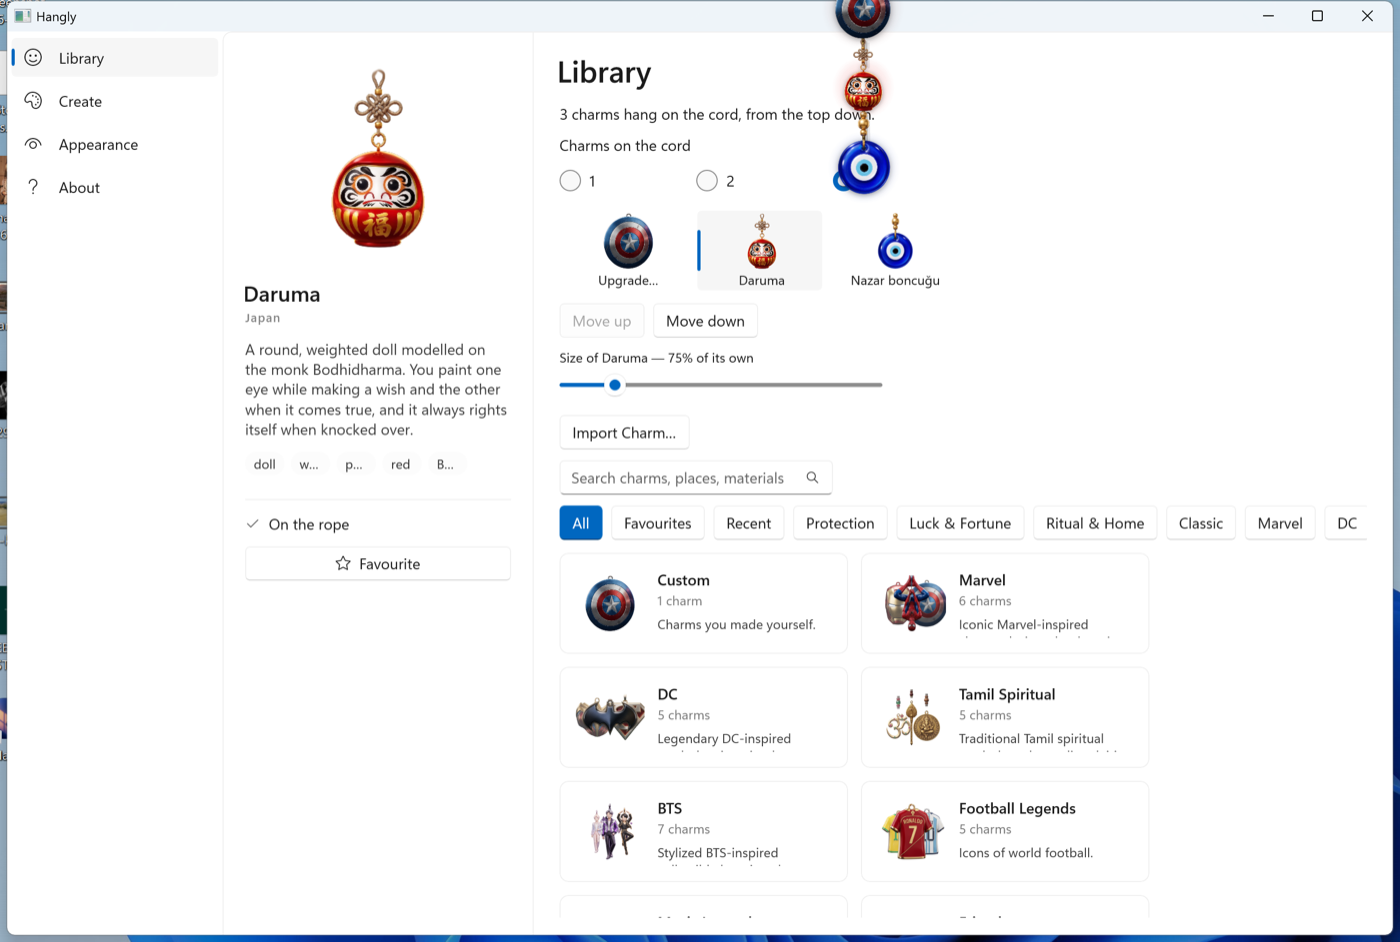This screenshot has width=1400, height=942.
Task: Click the 'doll' tag chip
Action: coord(265,464)
